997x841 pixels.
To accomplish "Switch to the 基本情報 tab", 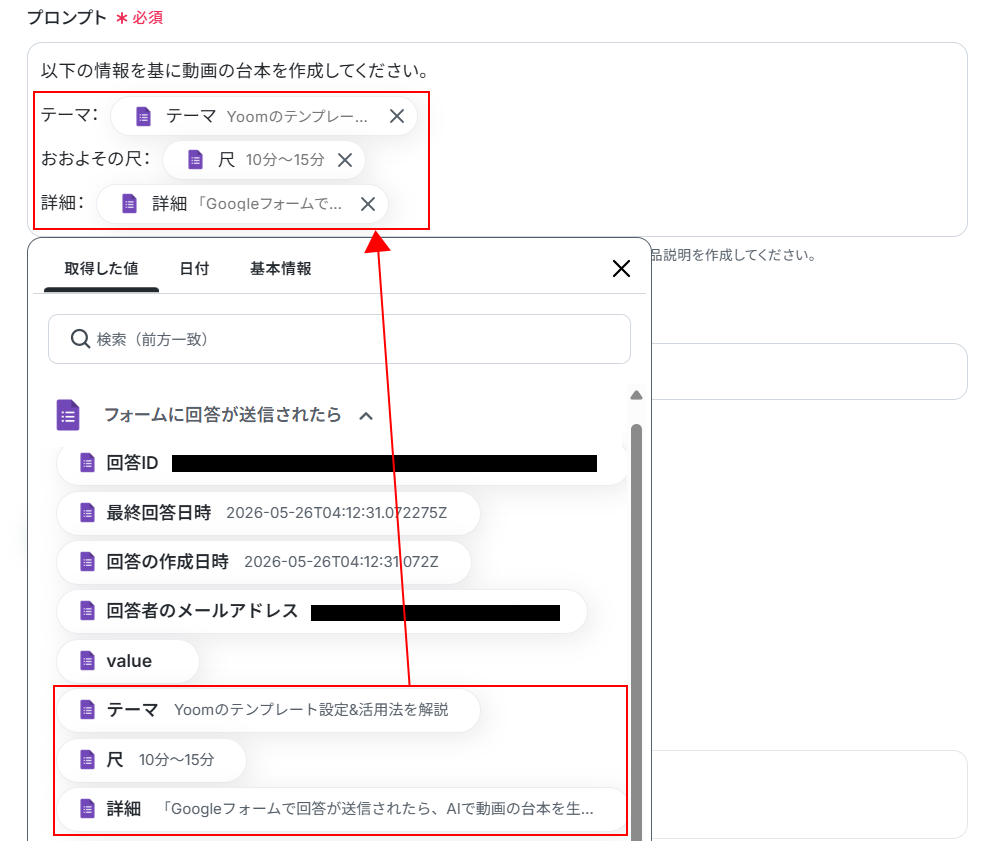I will point(280,269).
